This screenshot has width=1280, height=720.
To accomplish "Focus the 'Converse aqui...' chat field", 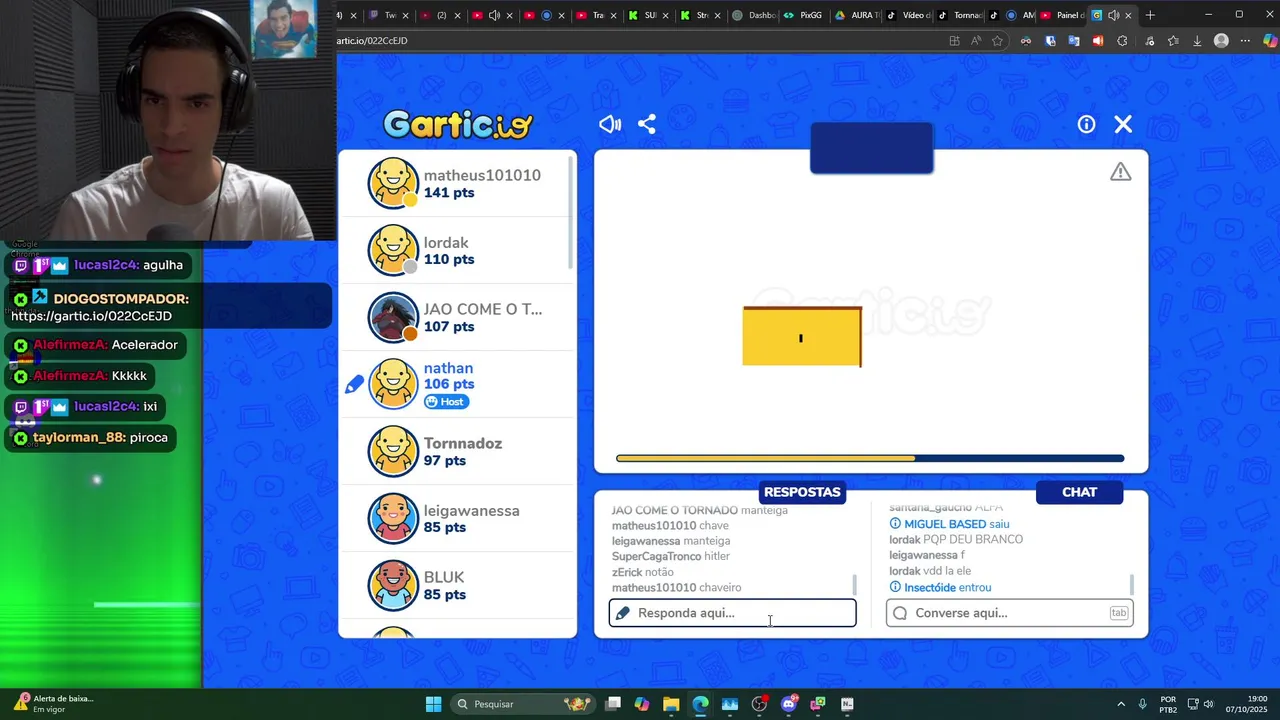I will tap(1010, 613).
